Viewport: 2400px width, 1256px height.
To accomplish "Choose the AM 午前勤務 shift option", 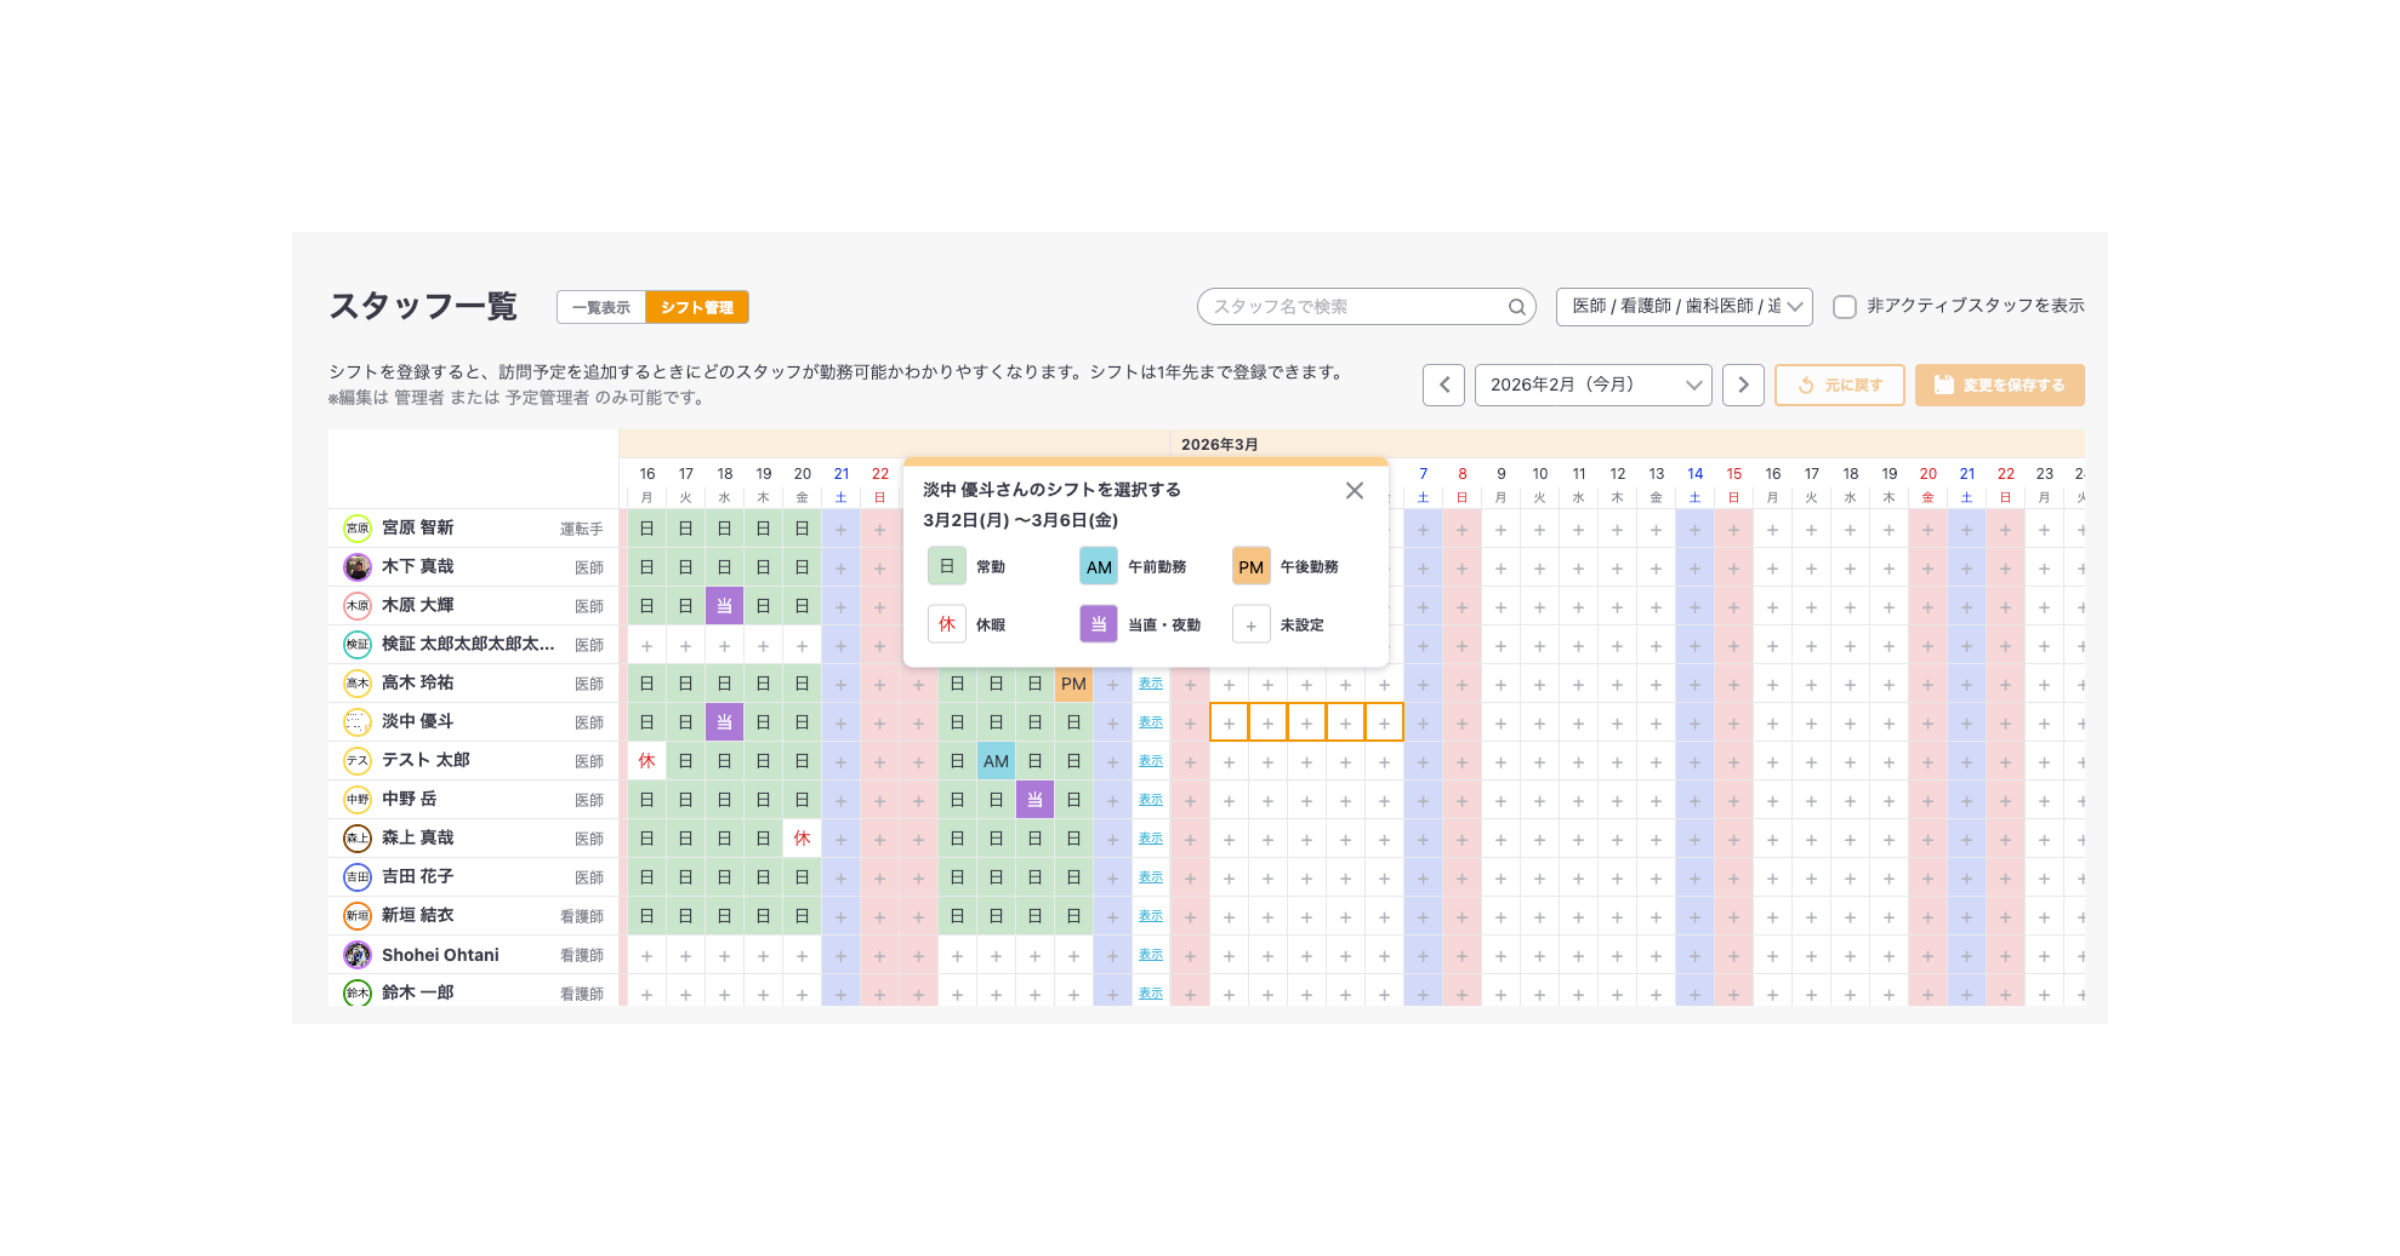I will pos(1098,566).
